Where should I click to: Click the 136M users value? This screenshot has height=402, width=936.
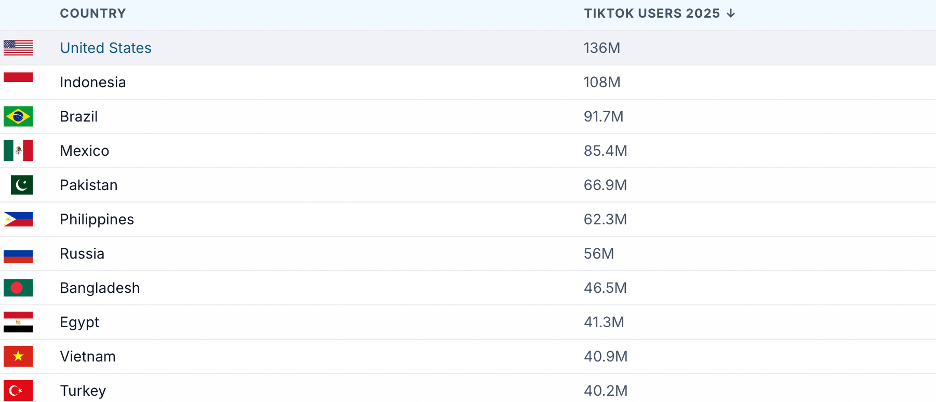point(601,48)
